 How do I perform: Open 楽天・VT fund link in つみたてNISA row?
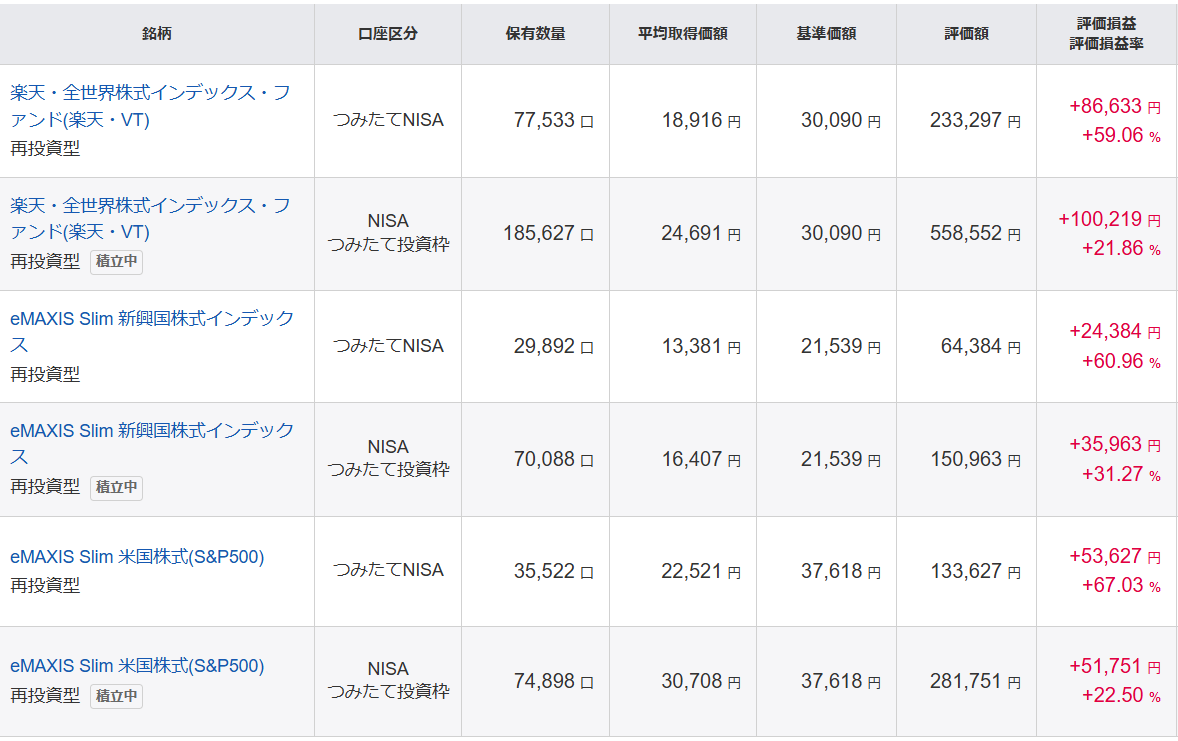tap(150, 94)
